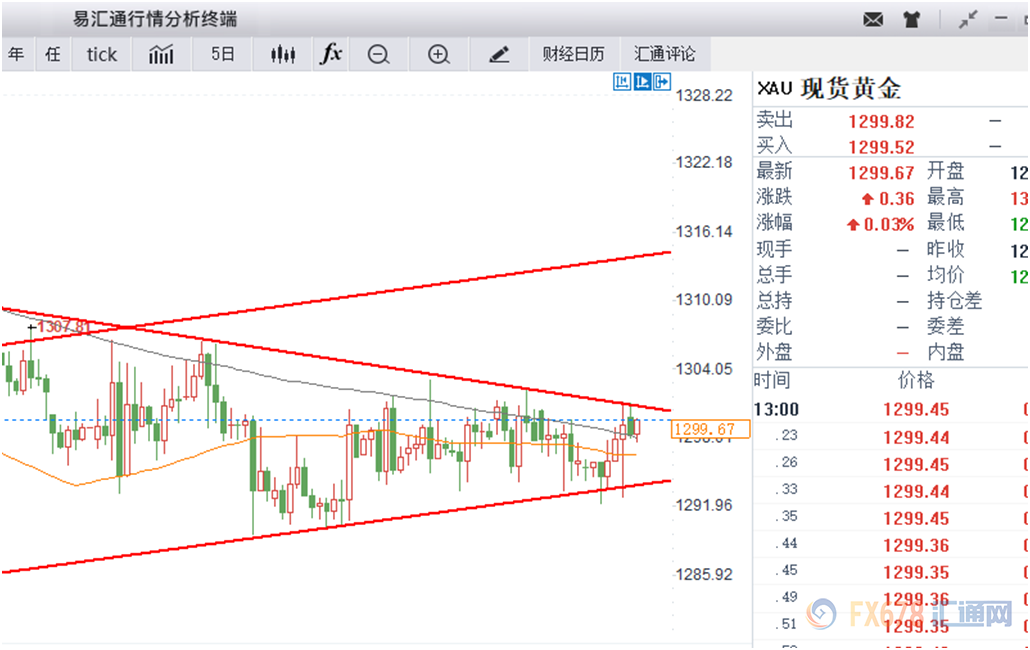Zoom in the chart with plus magnifier
The width and height of the screenshot is (1030, 650).
pos(438,55)
